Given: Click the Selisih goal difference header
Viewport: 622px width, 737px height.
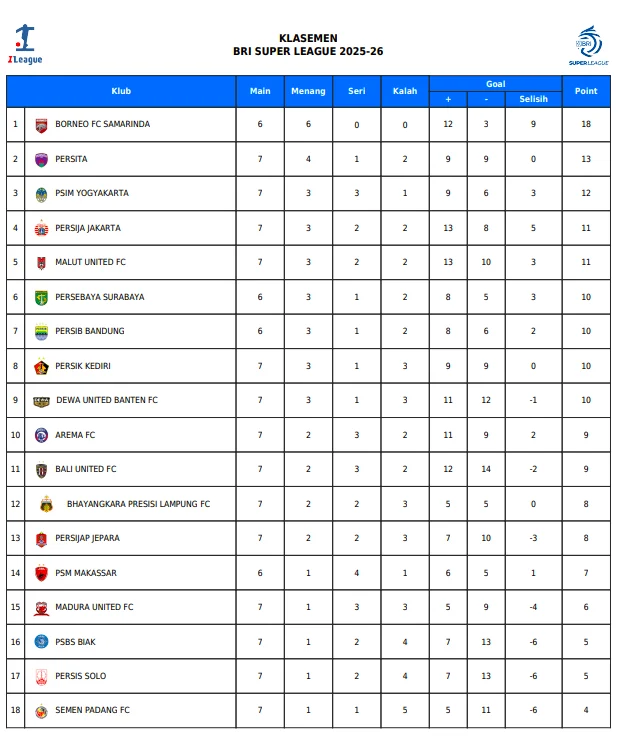Looking at the screenshot, I should pyautogui.click(x=533, y=99).
